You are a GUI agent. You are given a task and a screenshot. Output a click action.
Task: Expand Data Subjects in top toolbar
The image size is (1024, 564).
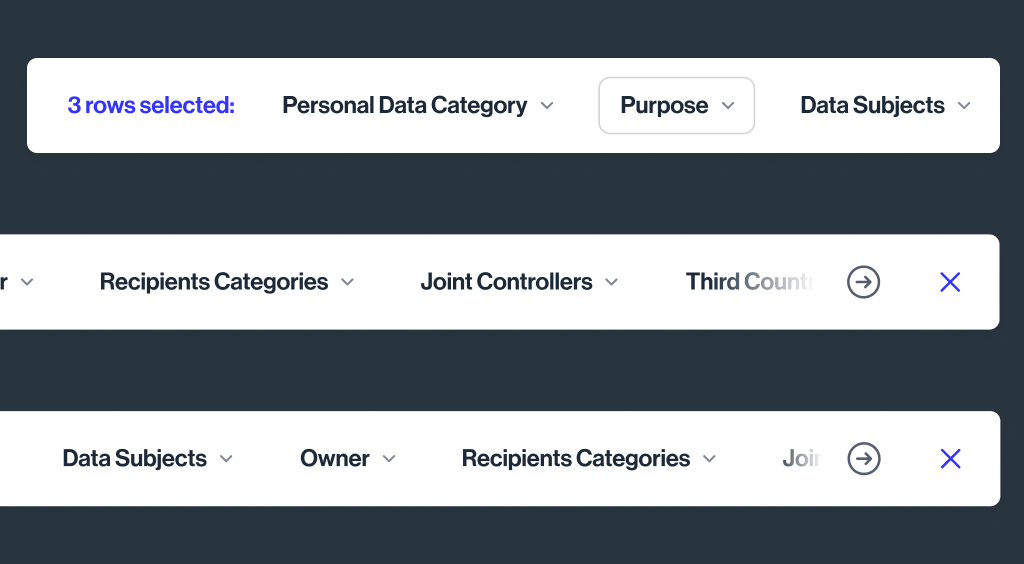point(872,106)
